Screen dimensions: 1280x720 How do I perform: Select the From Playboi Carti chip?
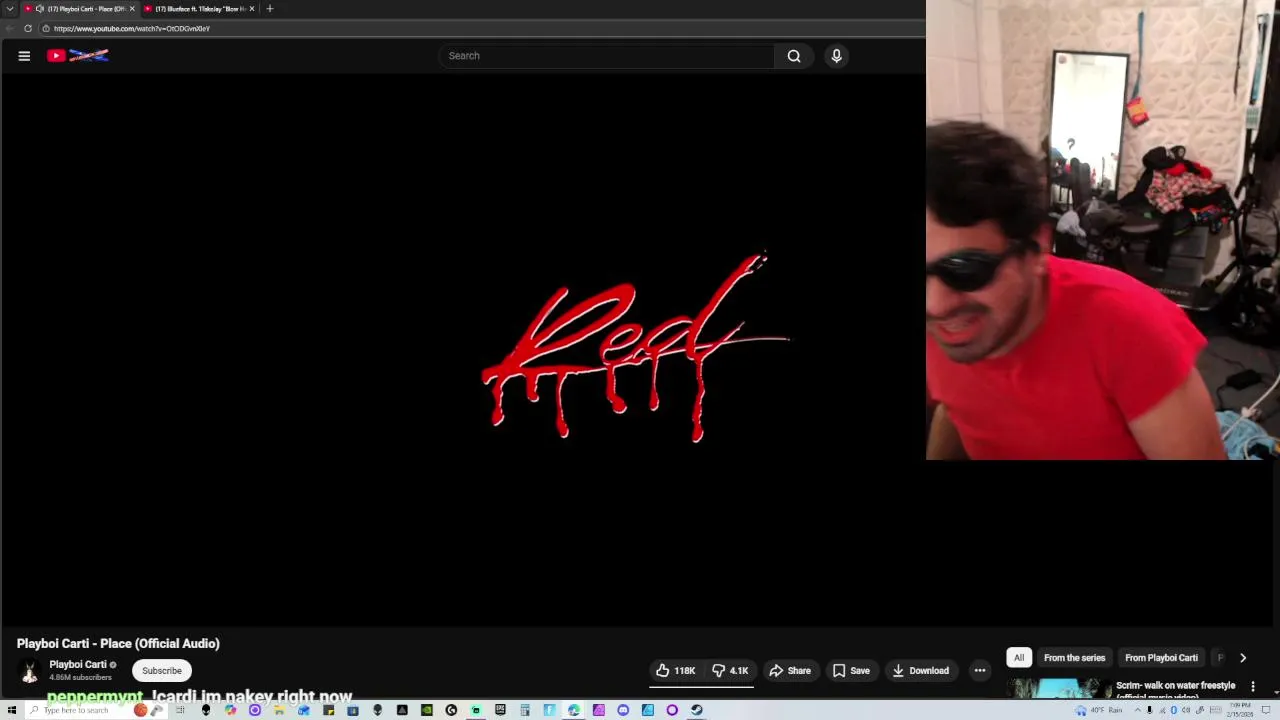1161,658
